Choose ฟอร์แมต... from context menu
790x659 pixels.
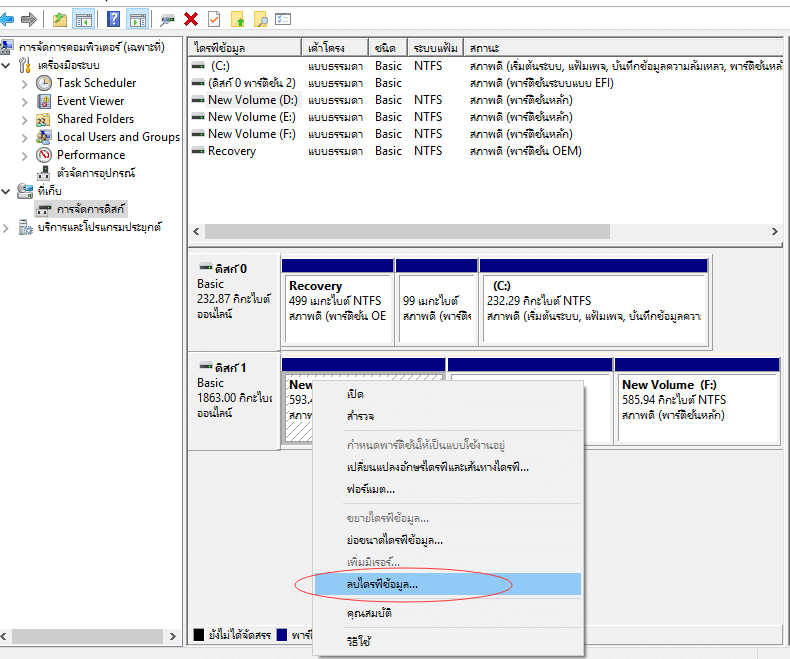pos(370,489)
